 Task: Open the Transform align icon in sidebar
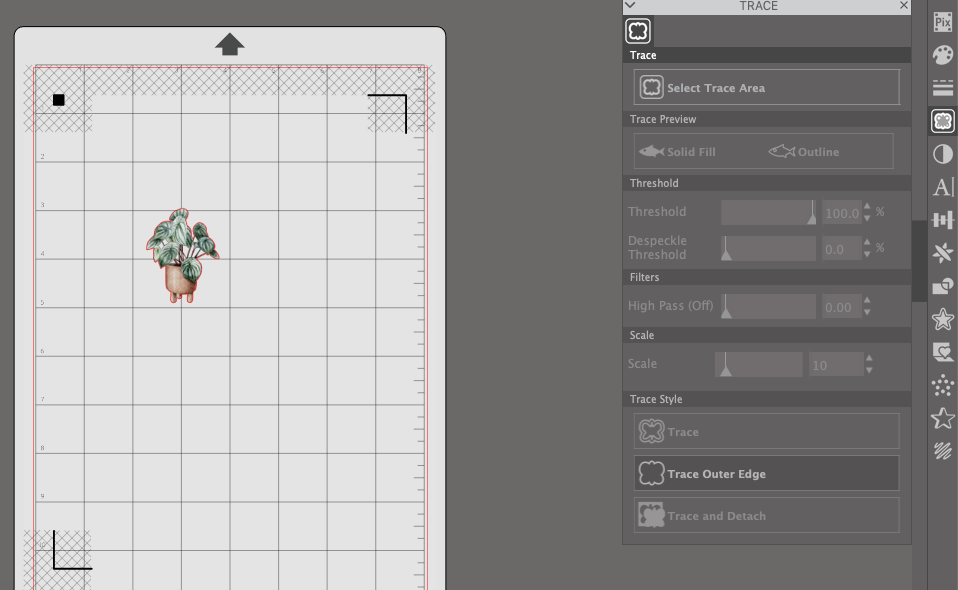coord(943,220)
